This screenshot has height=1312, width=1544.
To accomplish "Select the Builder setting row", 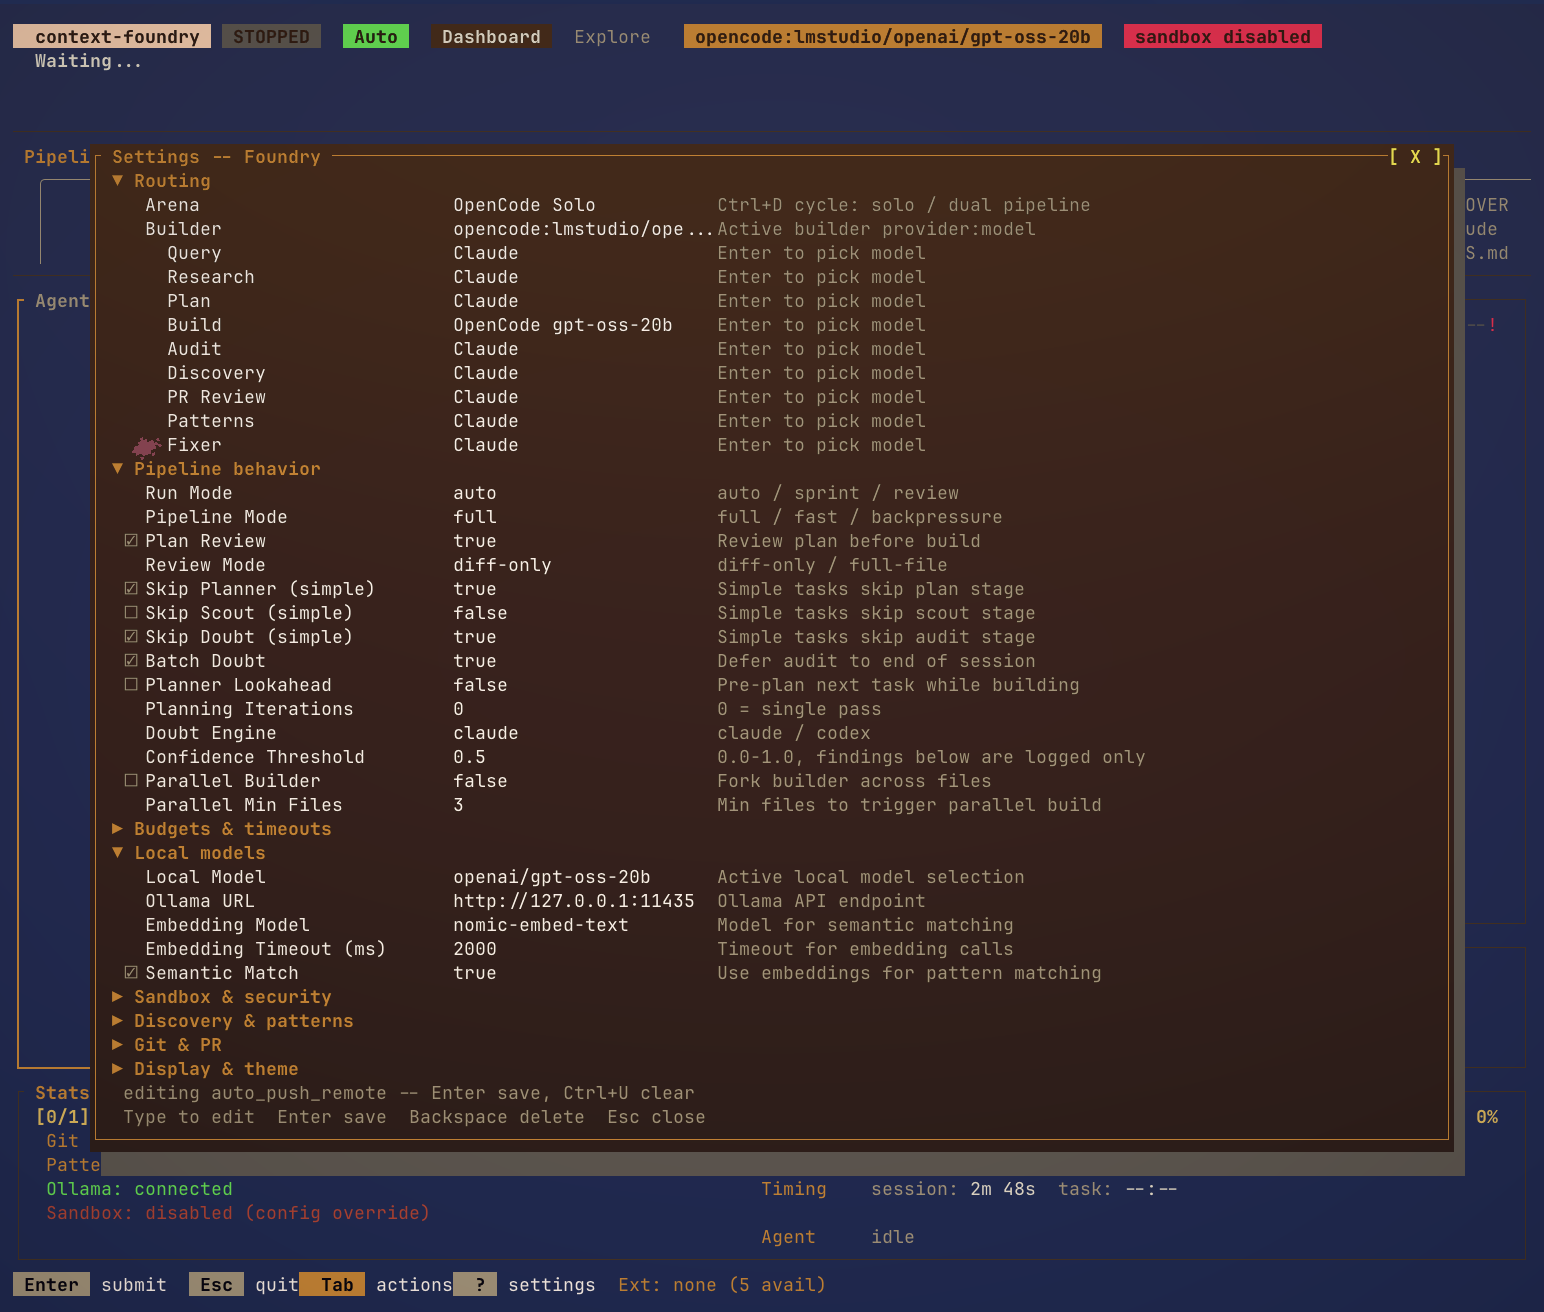I will [770, 229].
